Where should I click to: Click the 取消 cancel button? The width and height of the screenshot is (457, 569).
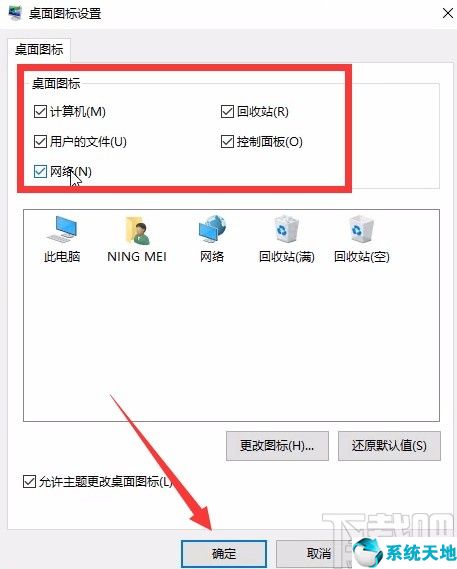coord(314,554)
